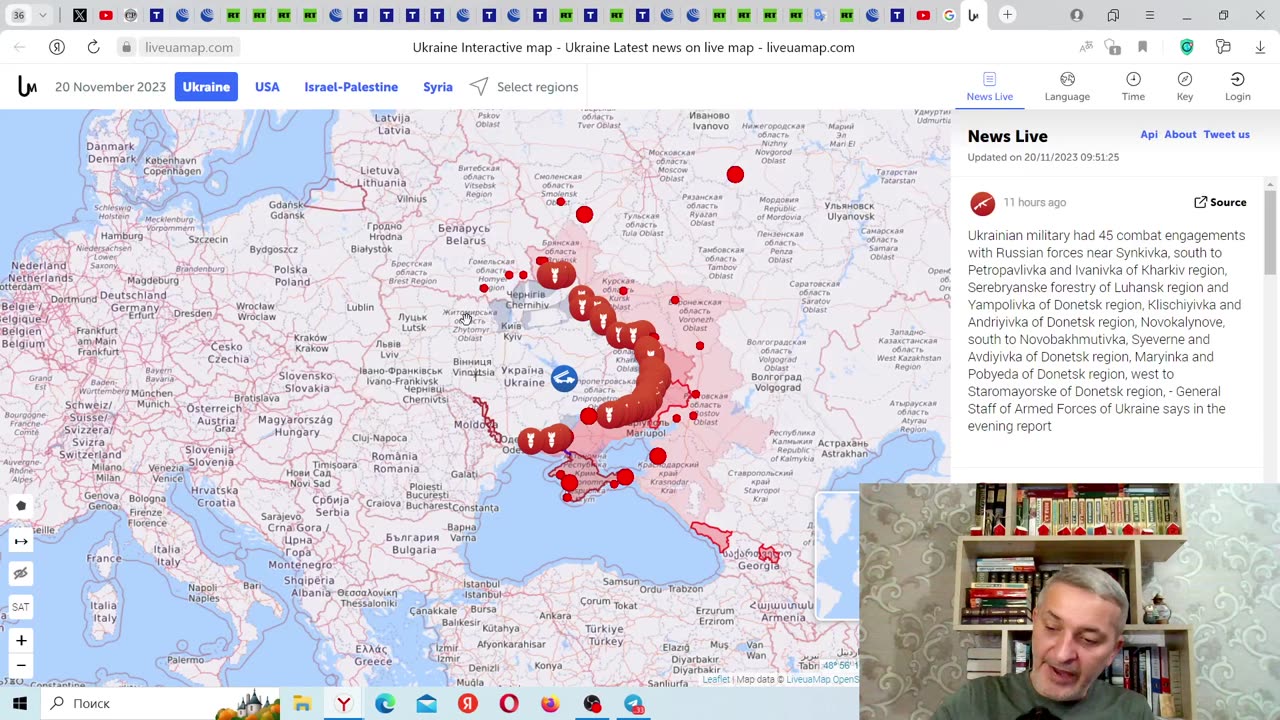Go back with the browser back arrow
This screenshot has height=720, width=1280.
point(20,47)
